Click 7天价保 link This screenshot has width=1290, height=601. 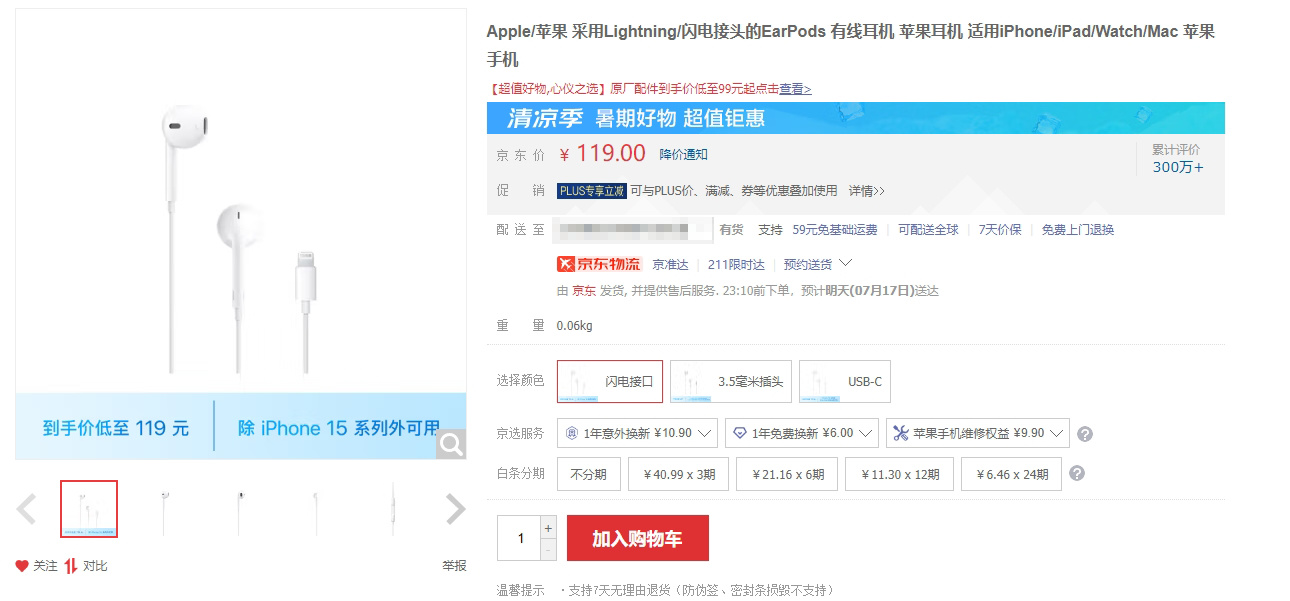click(x=1000, y=230)
